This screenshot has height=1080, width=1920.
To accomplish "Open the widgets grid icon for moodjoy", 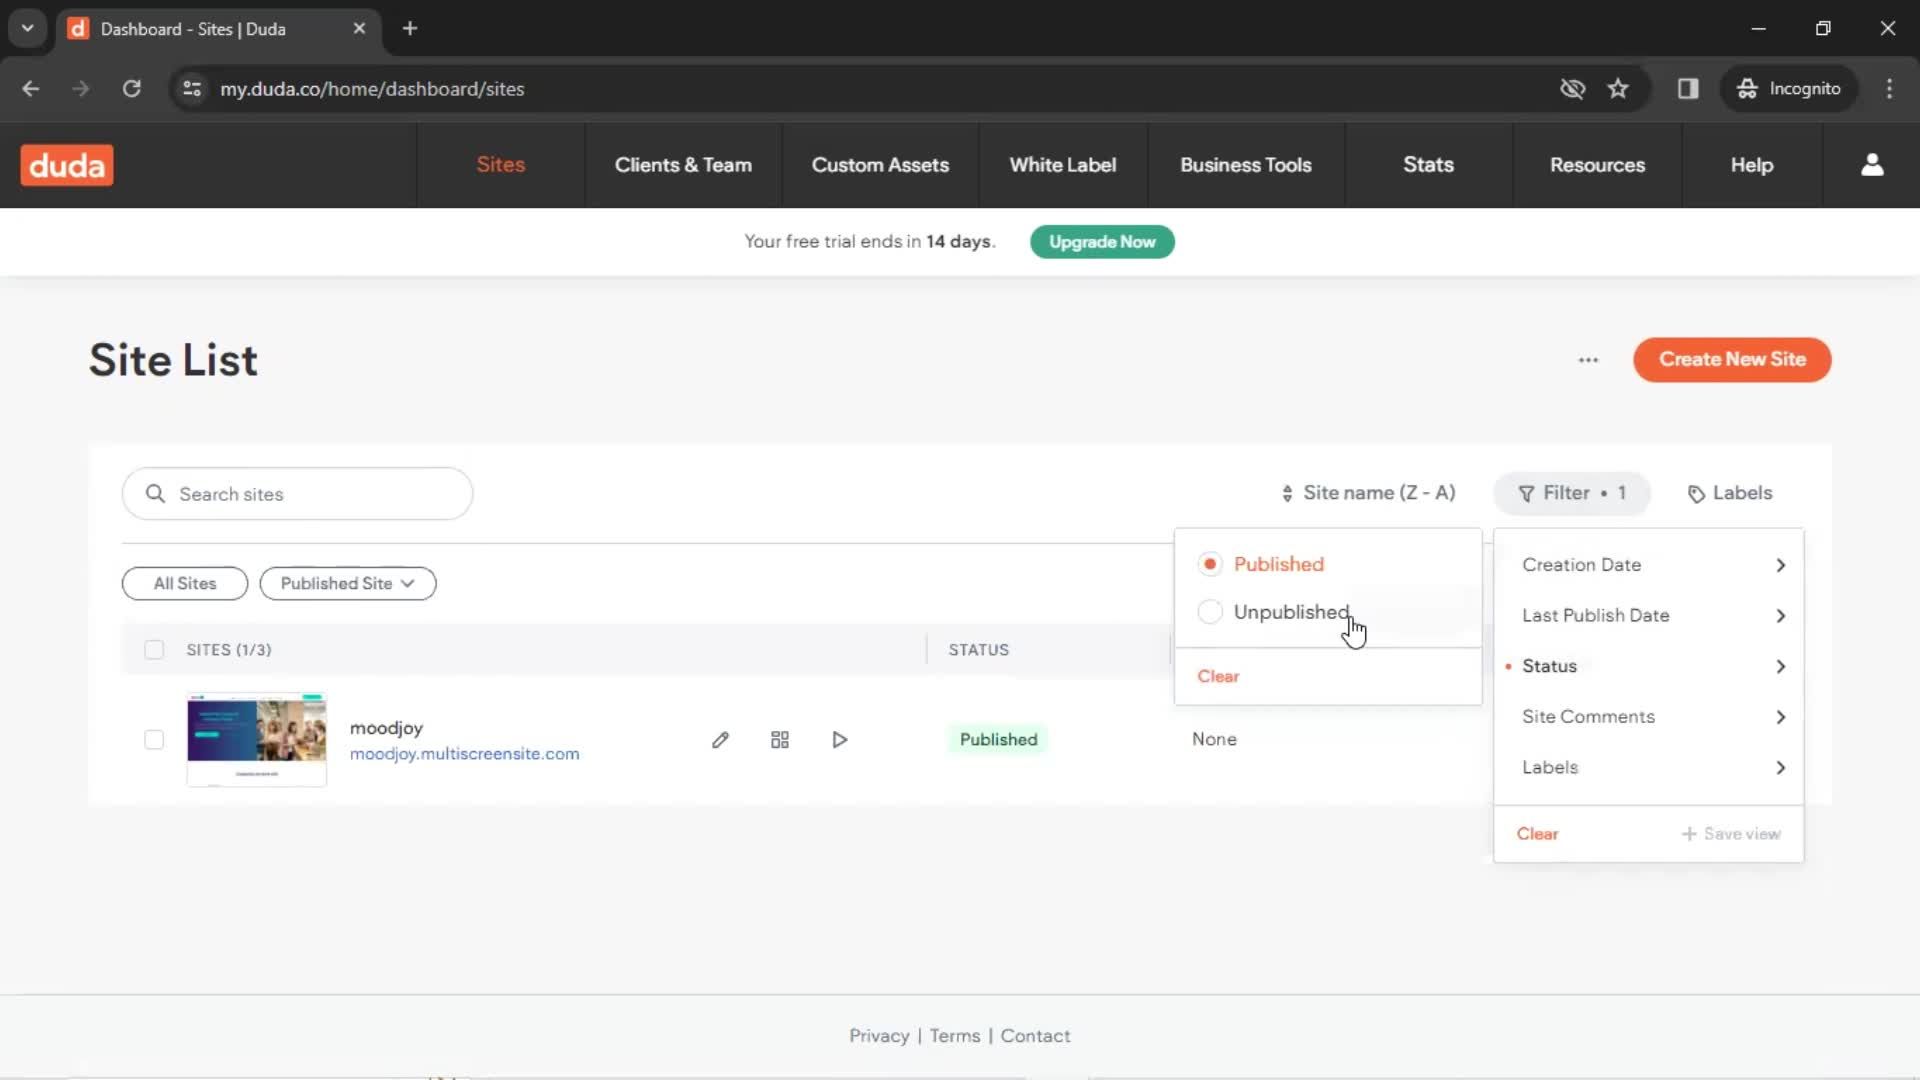I will point(780,740).
